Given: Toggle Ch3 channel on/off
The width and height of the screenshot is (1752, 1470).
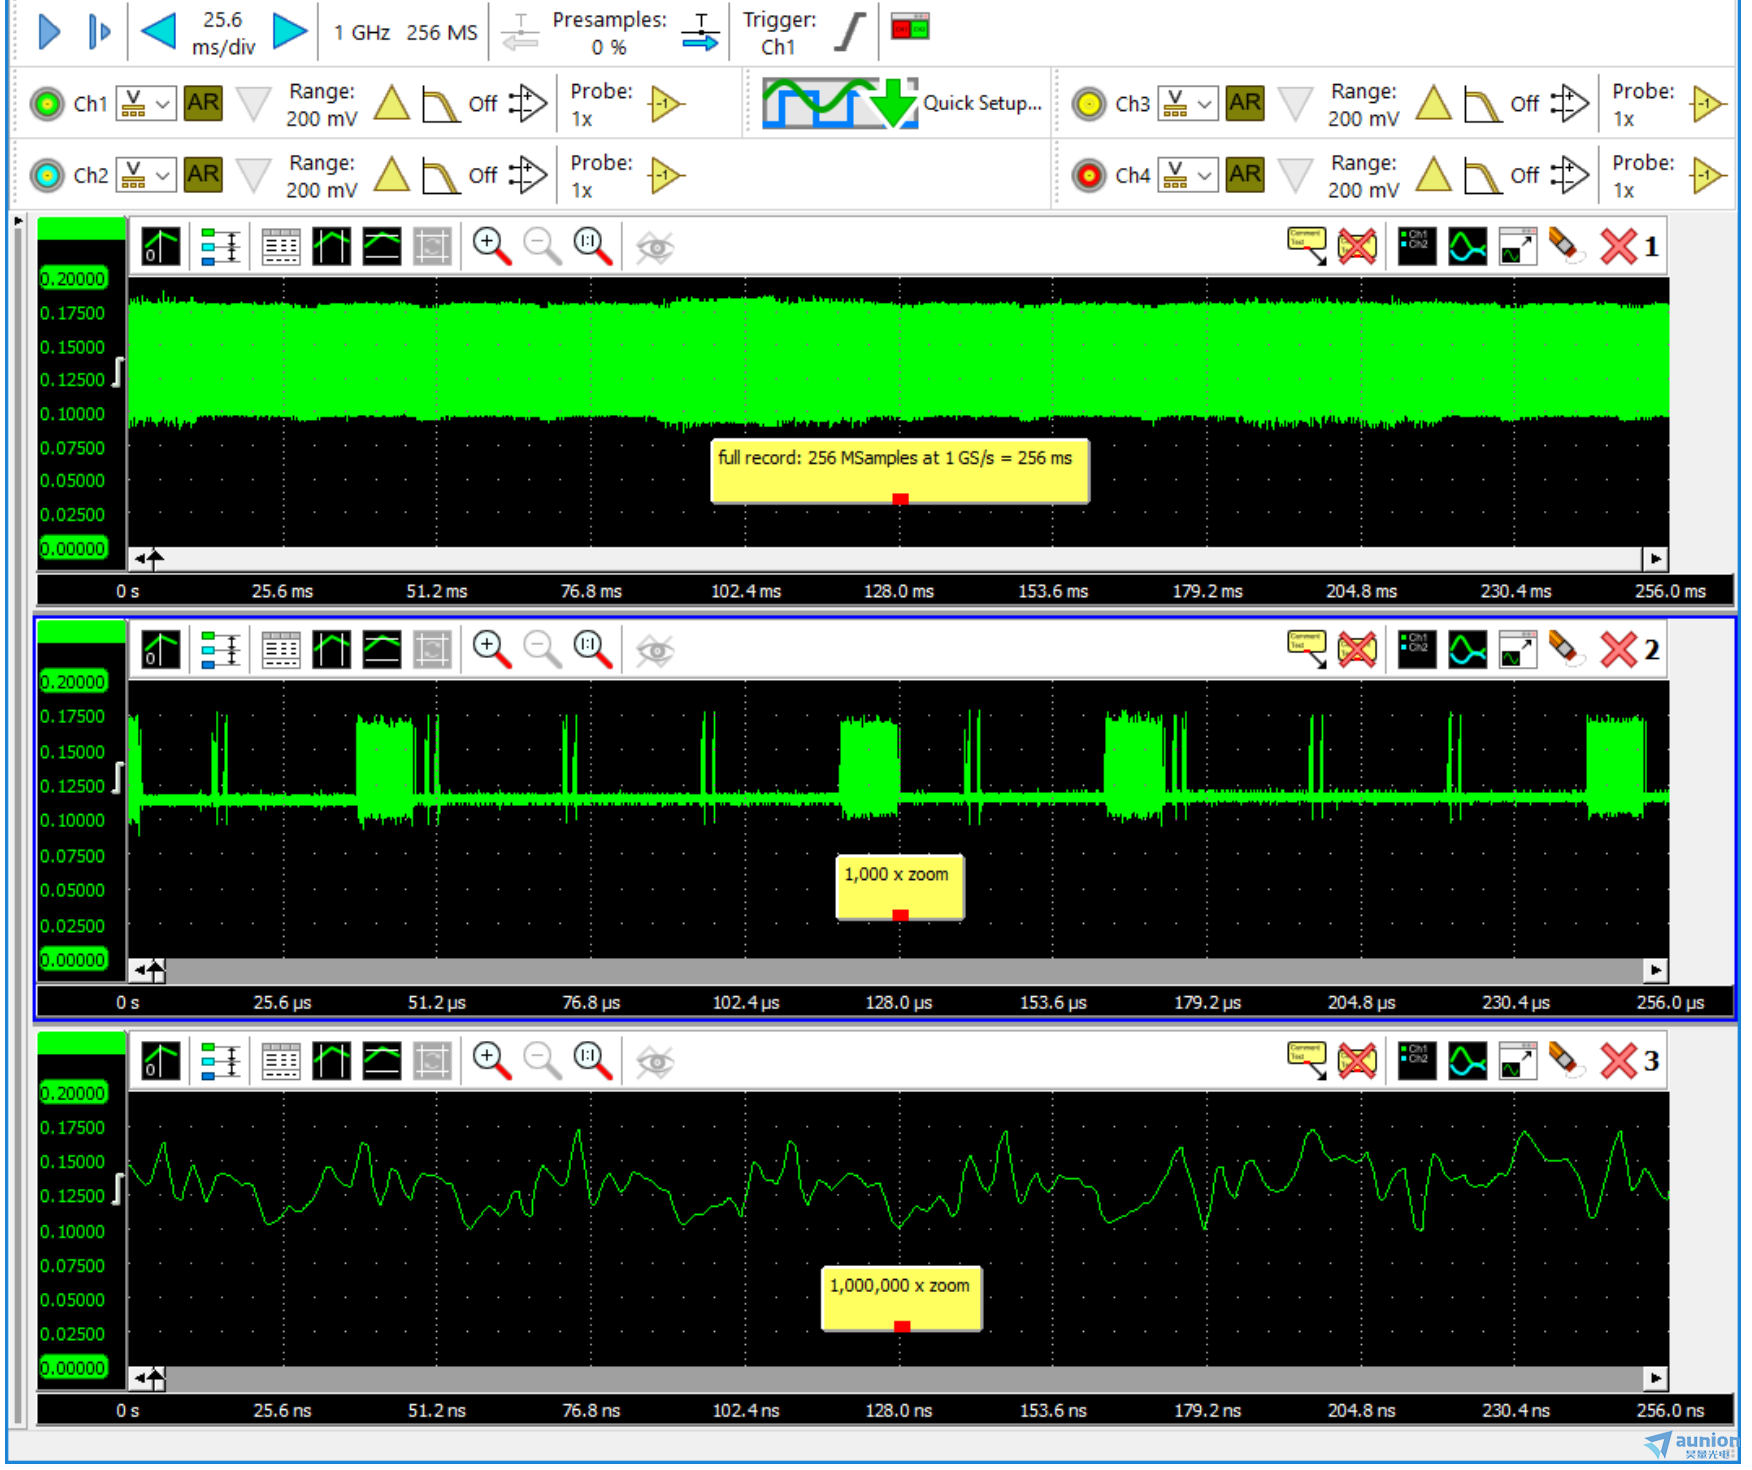Looking at the screenshot, I should (x=1089, y=104).
